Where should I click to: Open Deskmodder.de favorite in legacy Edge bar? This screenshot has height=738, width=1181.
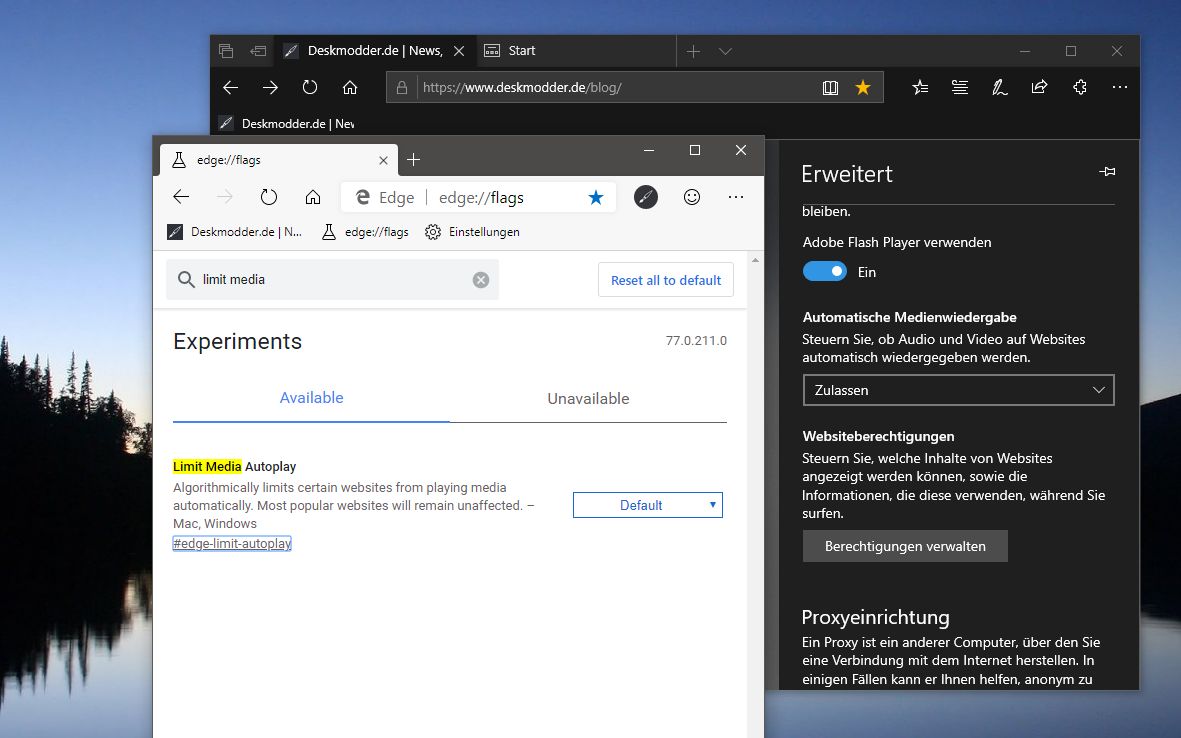pos(286,124)
